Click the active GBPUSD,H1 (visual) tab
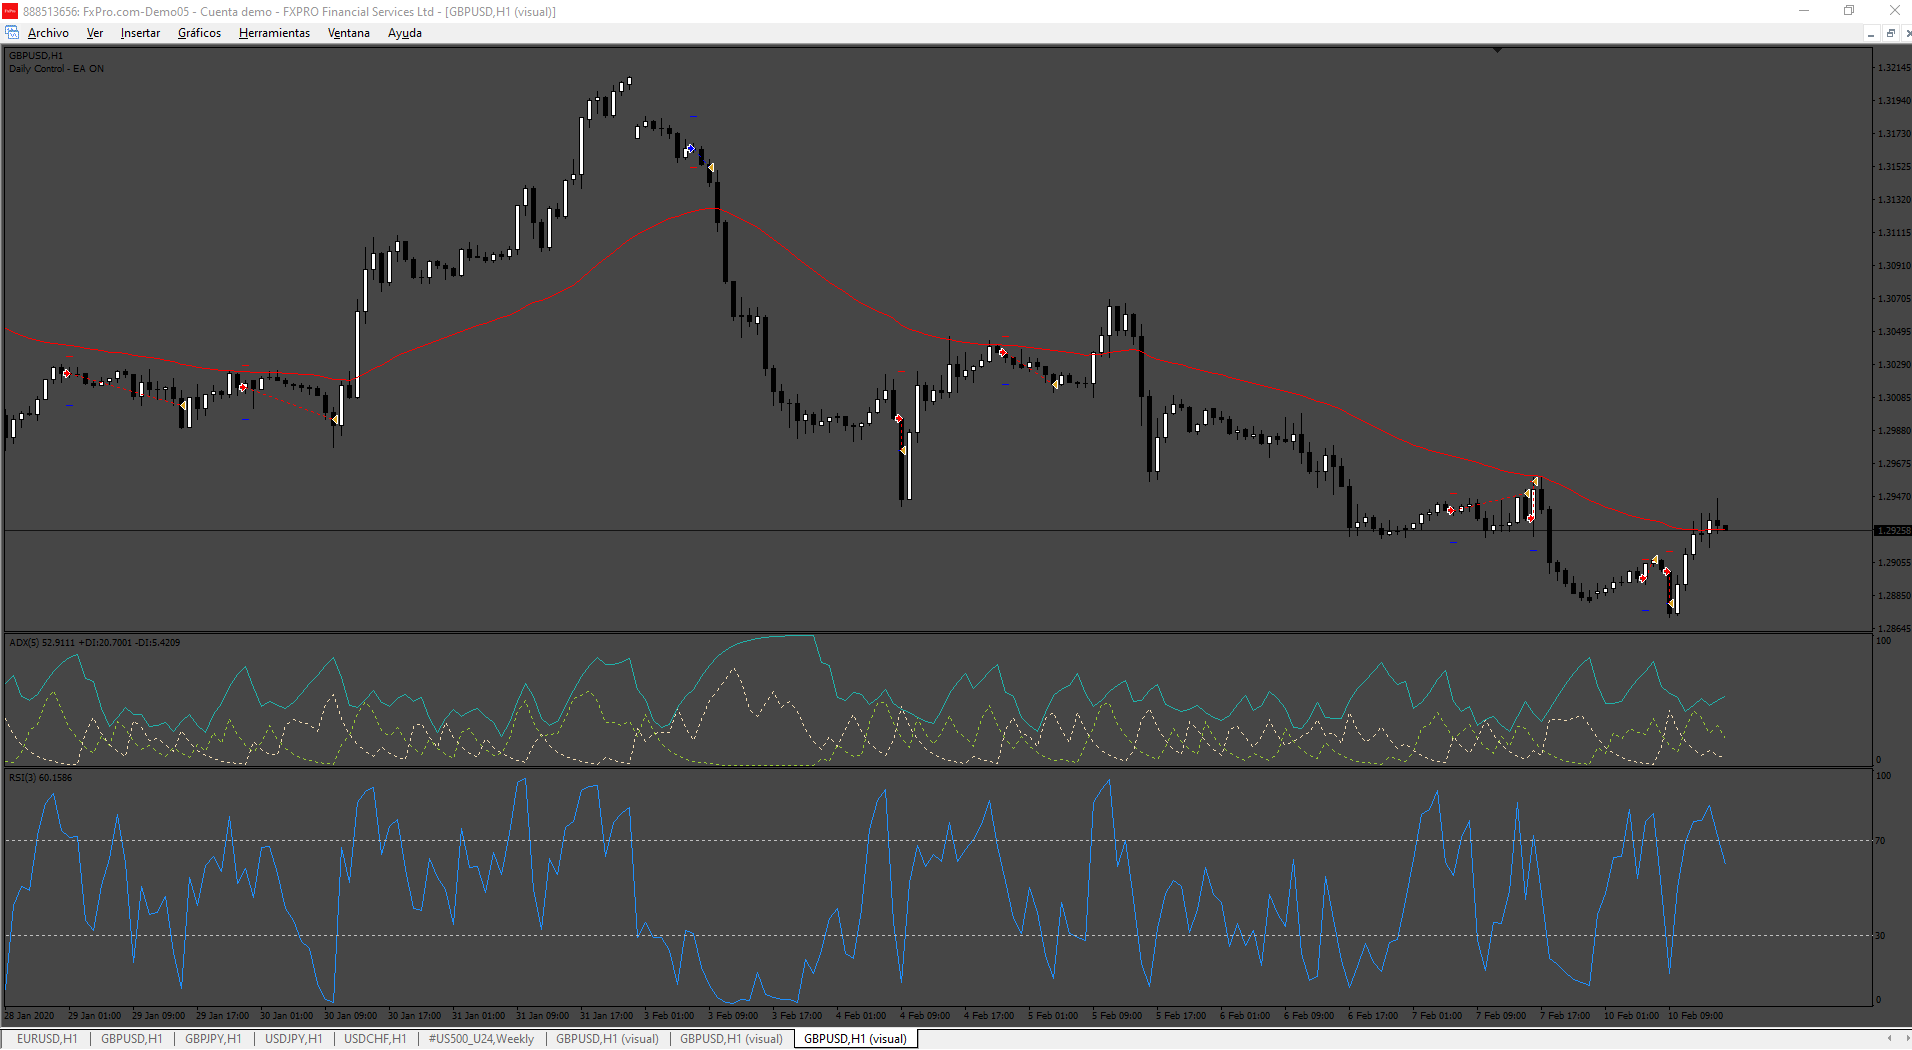 tap(855, 1039)
